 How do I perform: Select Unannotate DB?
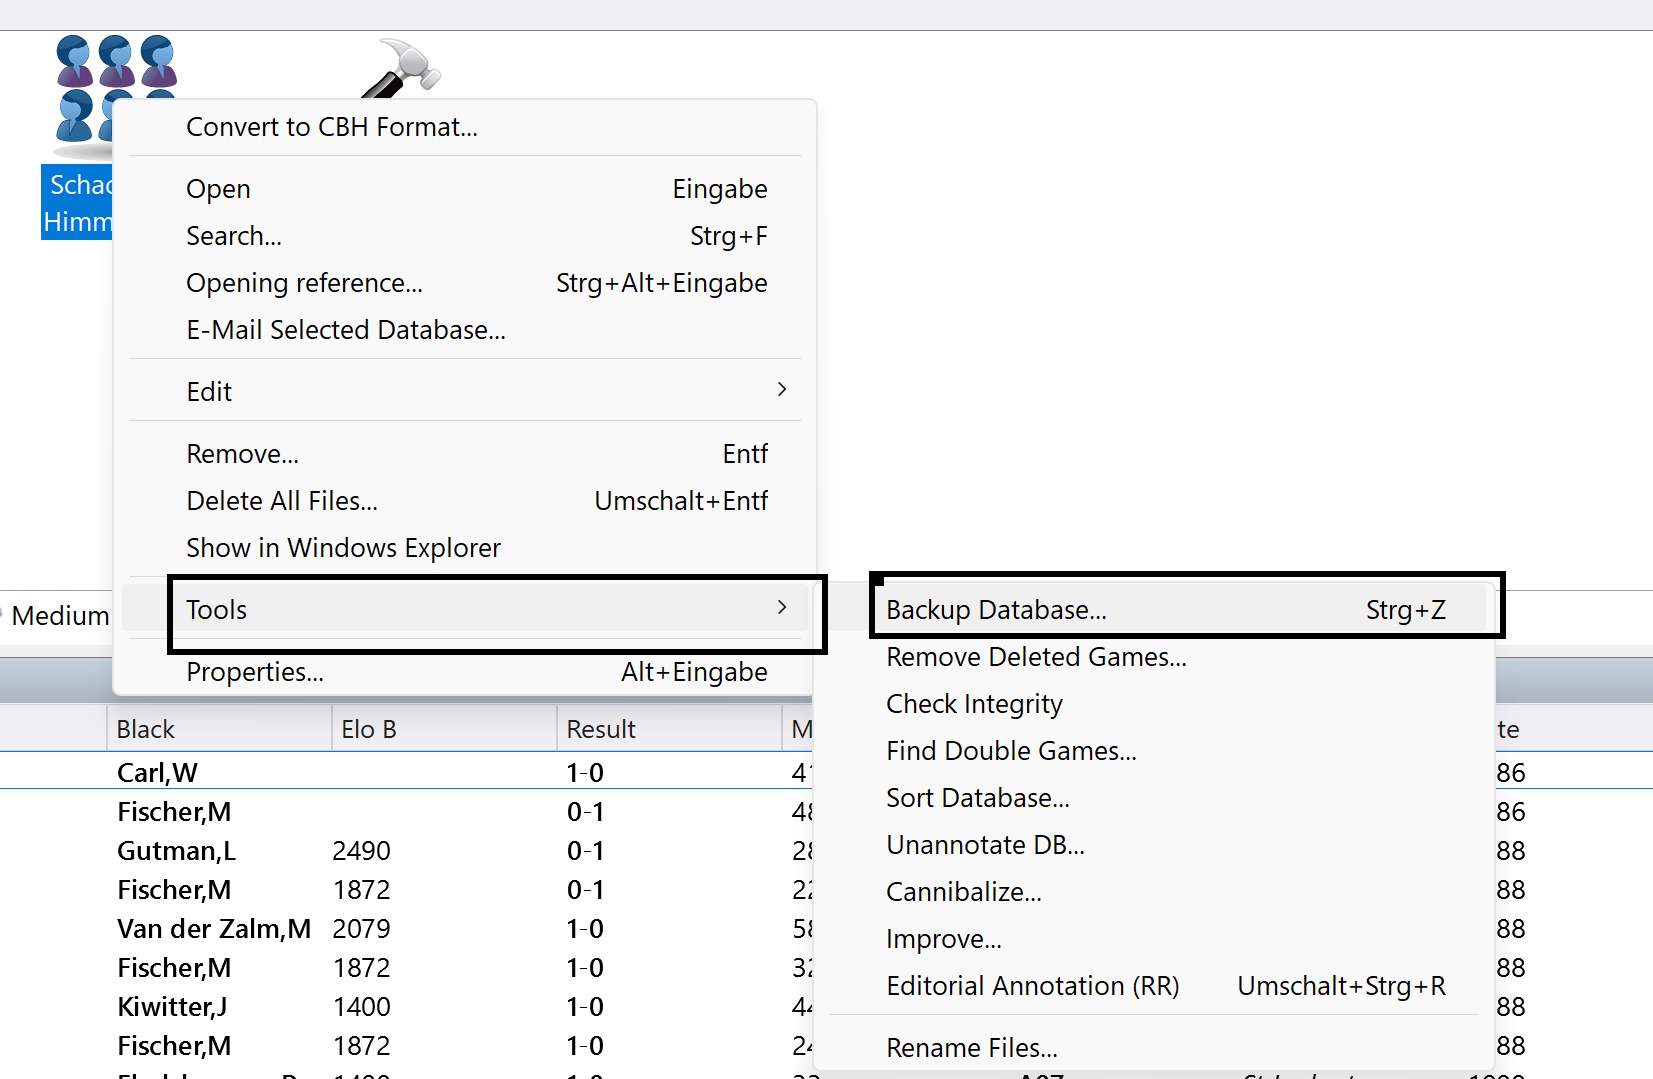[985, 844]
